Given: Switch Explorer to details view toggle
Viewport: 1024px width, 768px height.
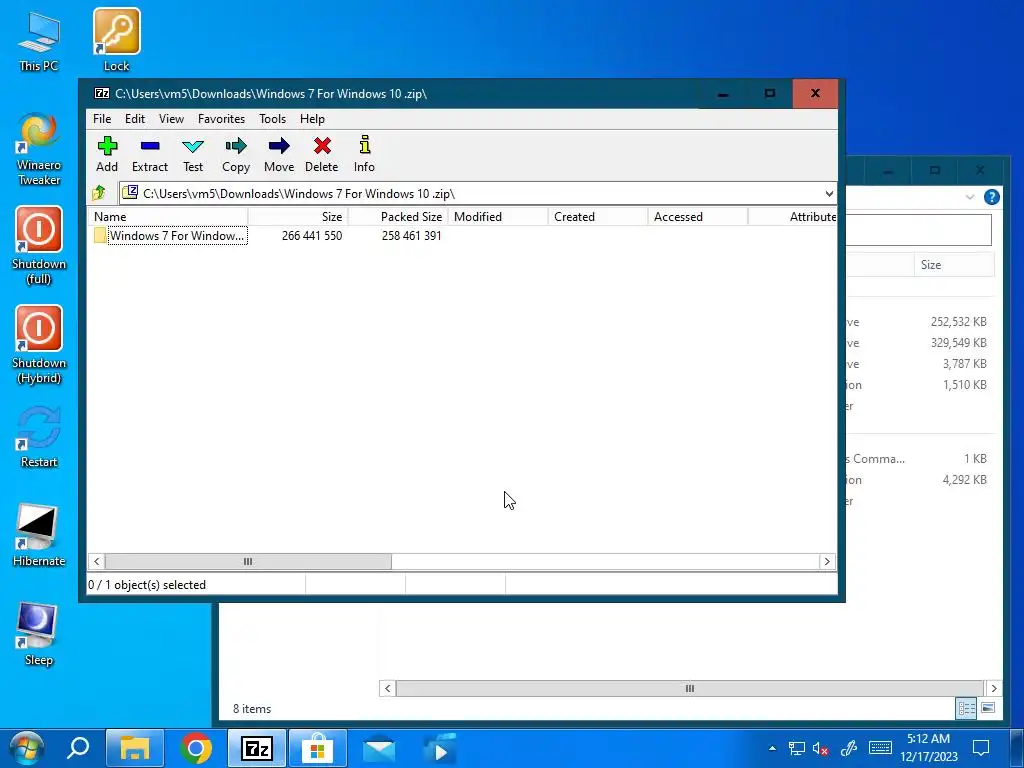Looking at the screenshot, I should [967, 709].
